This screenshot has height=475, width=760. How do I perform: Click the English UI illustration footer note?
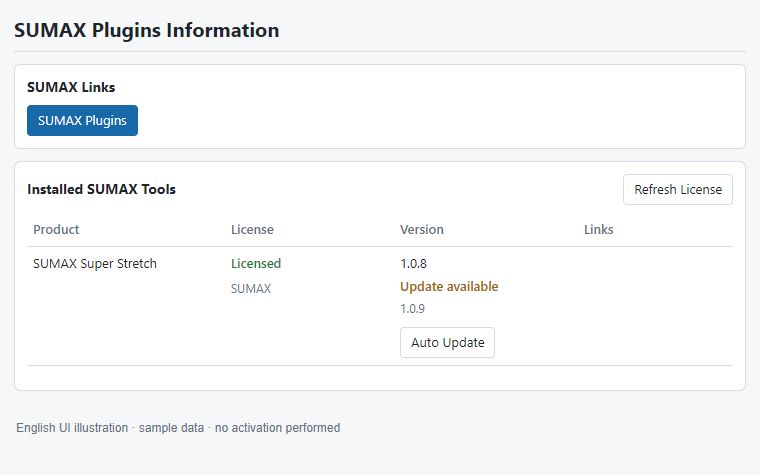pyautogui.click(x=178, y=428)
